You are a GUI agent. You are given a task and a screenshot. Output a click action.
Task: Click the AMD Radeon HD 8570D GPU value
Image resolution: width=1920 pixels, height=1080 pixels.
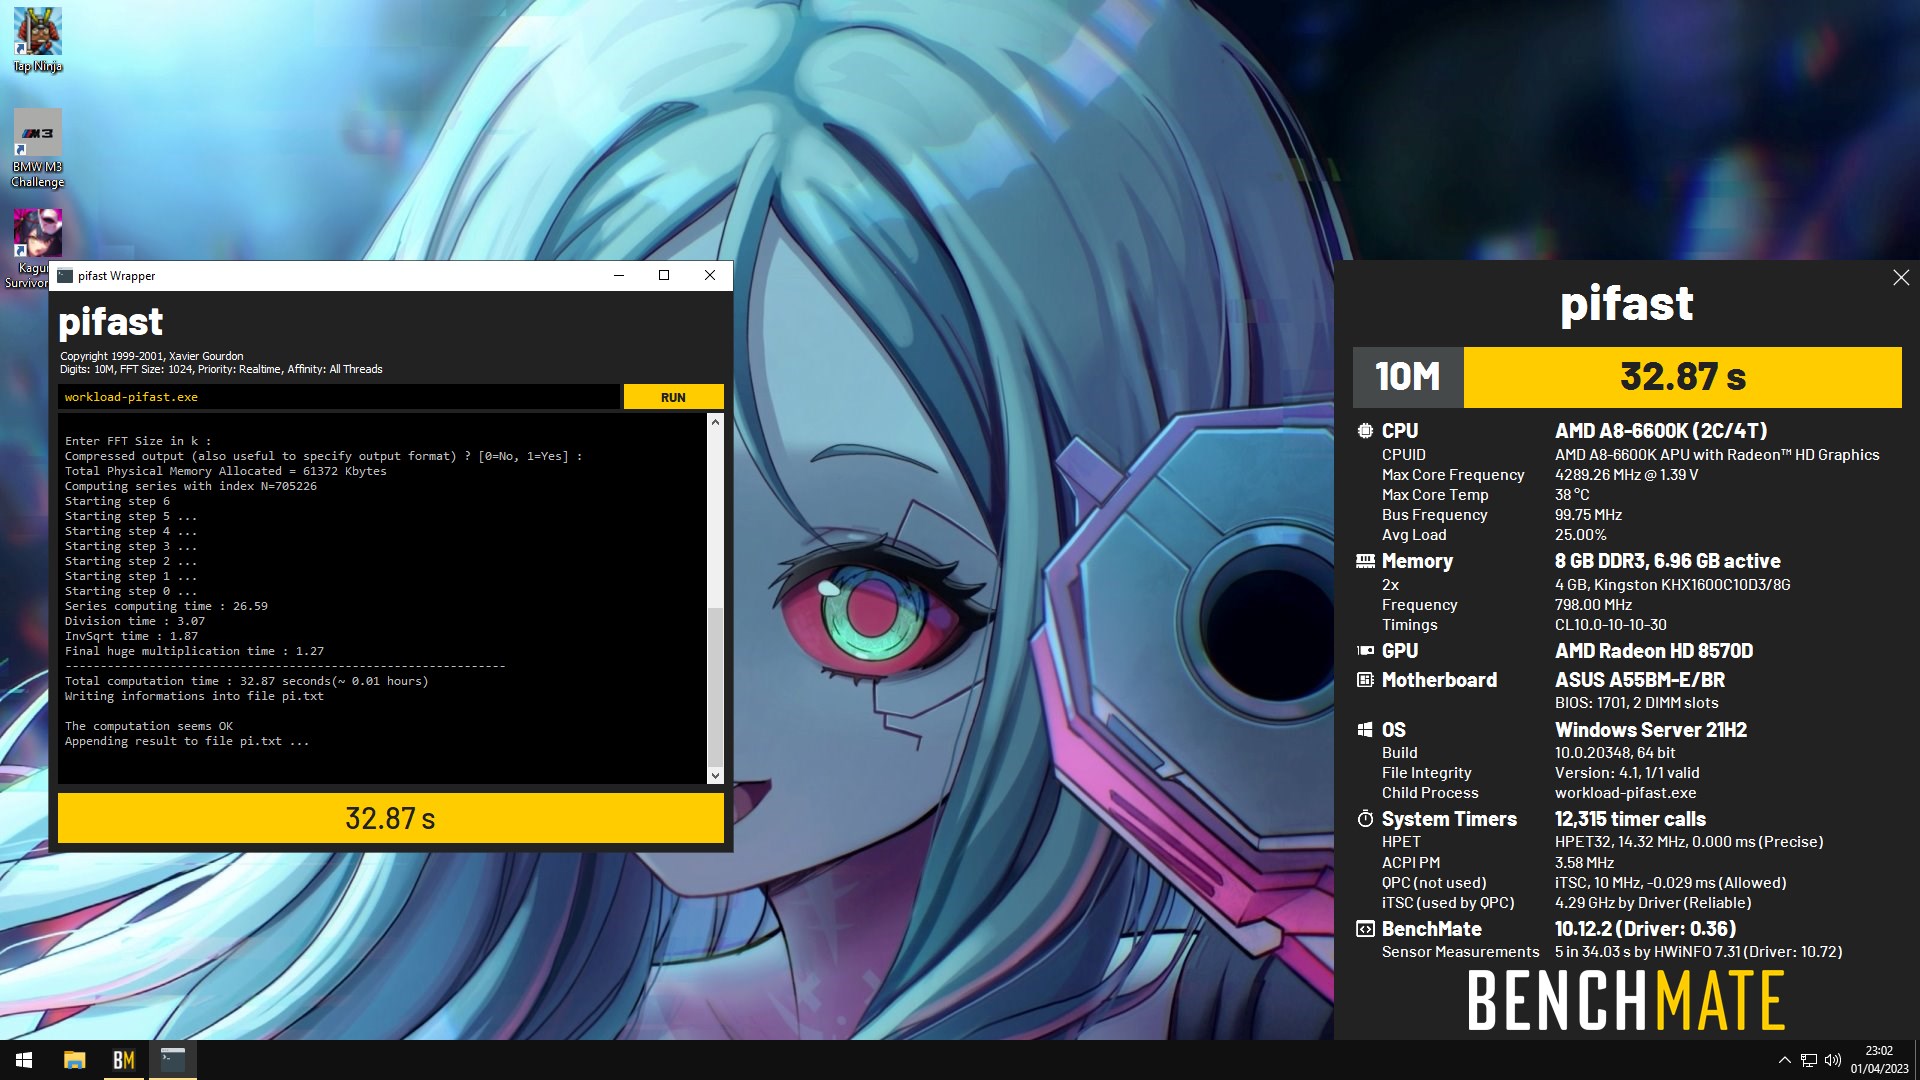[x=1654, y=651]
